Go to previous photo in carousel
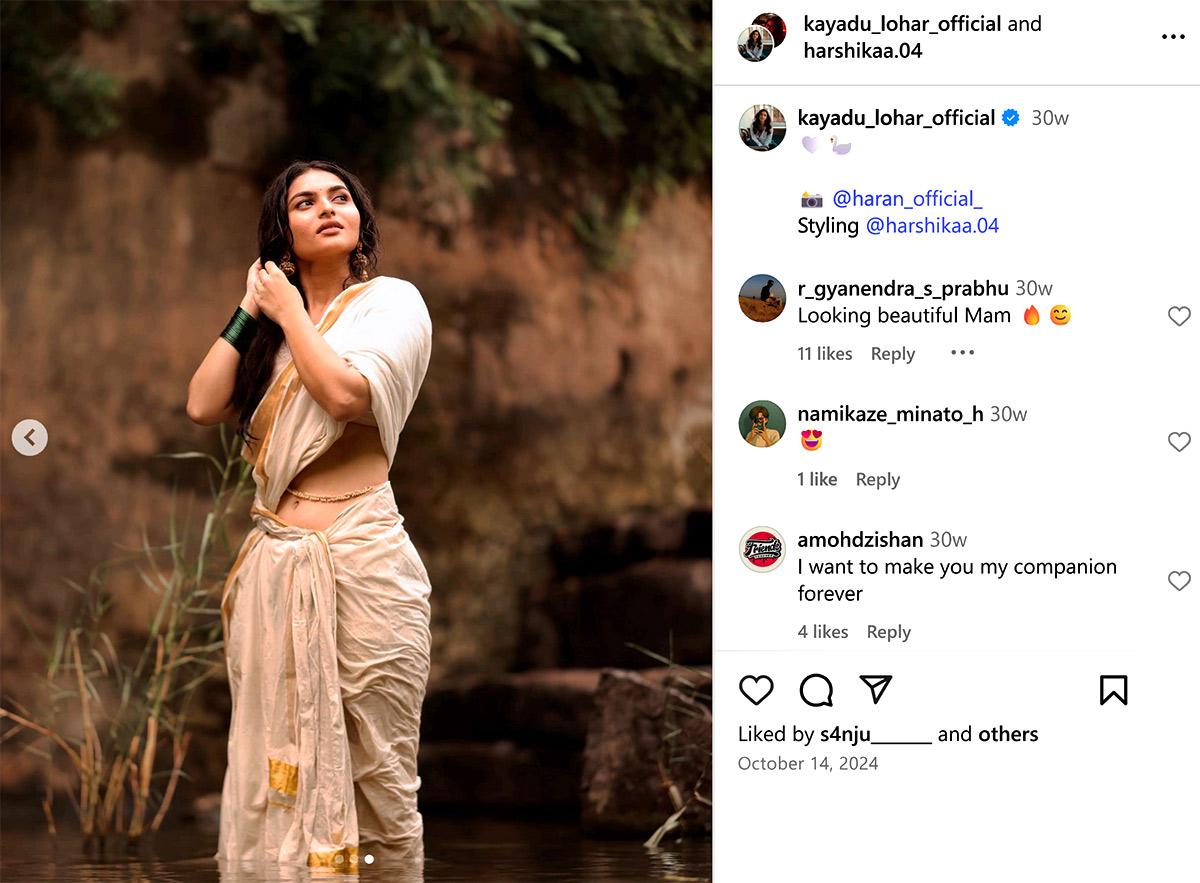The width and height of the screenshot is (1200, 883). point(30,437)
